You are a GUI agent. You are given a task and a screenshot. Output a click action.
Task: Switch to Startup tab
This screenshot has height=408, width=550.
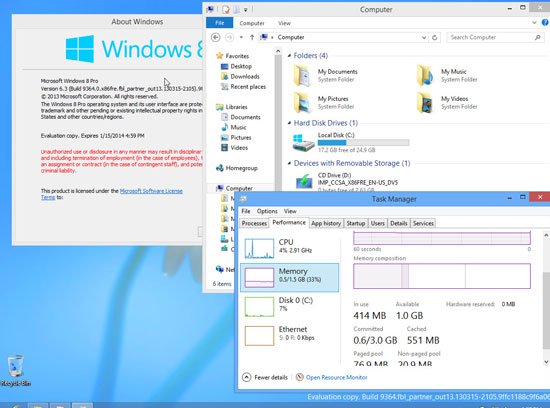[356, 223]
